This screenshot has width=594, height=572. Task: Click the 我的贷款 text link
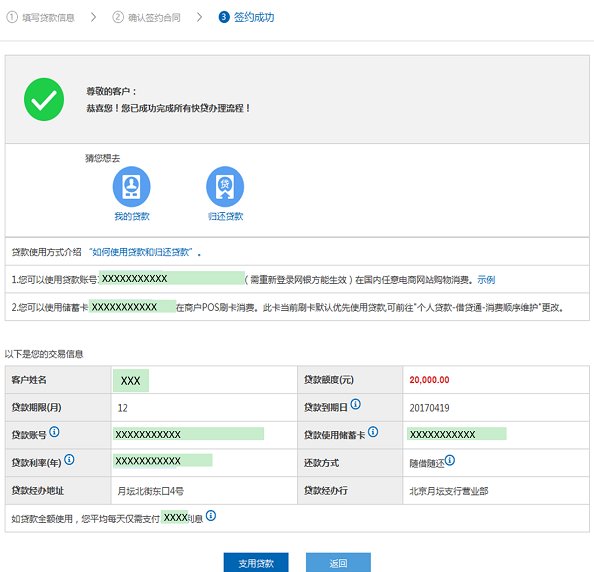[132, 216]
